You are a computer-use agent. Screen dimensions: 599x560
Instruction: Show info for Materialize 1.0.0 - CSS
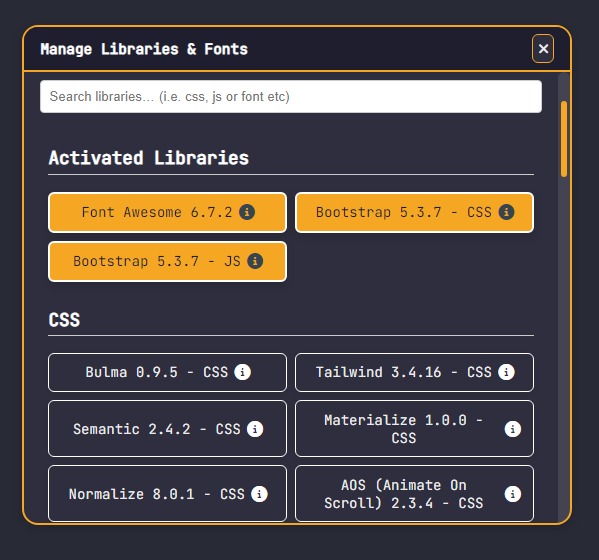513,429
